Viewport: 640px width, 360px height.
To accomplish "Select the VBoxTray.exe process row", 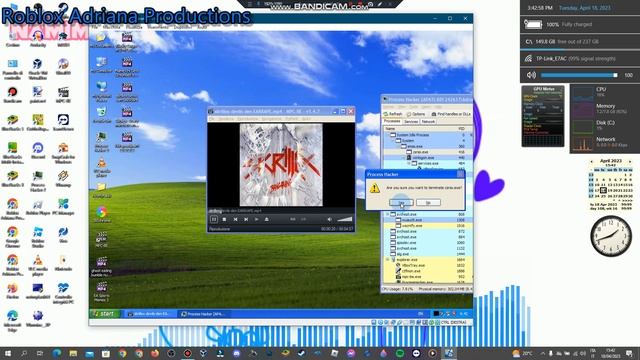I will point(427,265).
